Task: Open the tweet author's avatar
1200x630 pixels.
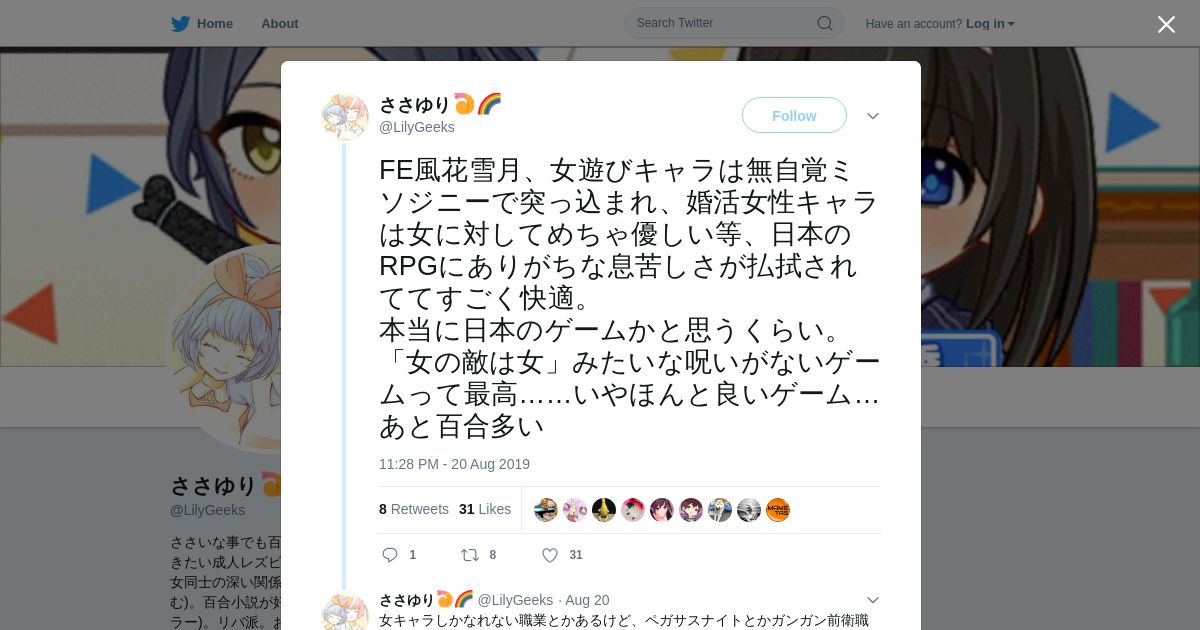Action: pos(345,117)
